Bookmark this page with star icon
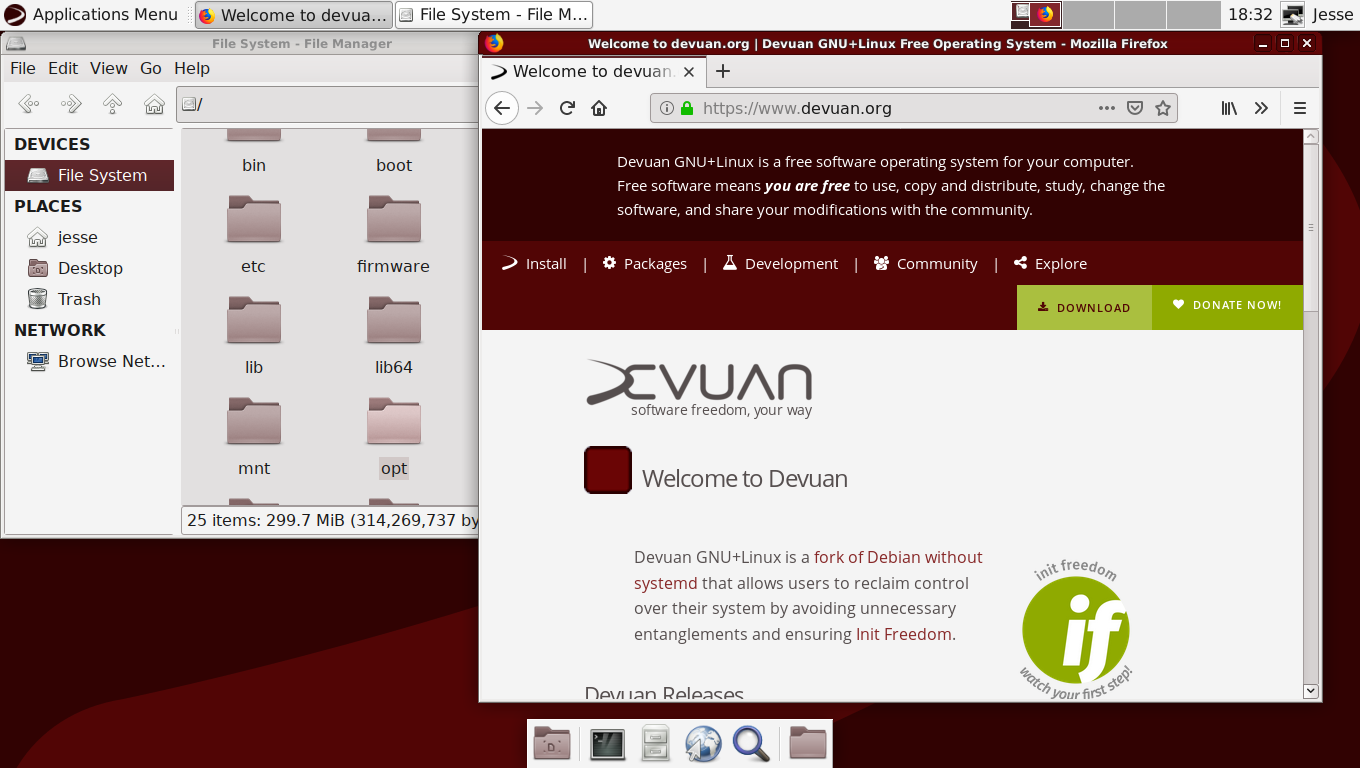 tap(1163, 108)
